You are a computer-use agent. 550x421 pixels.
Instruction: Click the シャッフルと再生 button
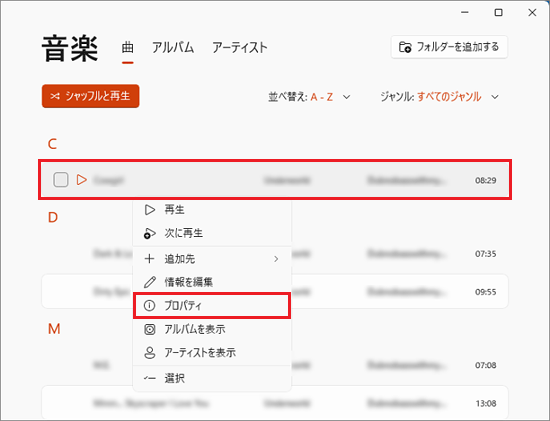coord(90,96)
